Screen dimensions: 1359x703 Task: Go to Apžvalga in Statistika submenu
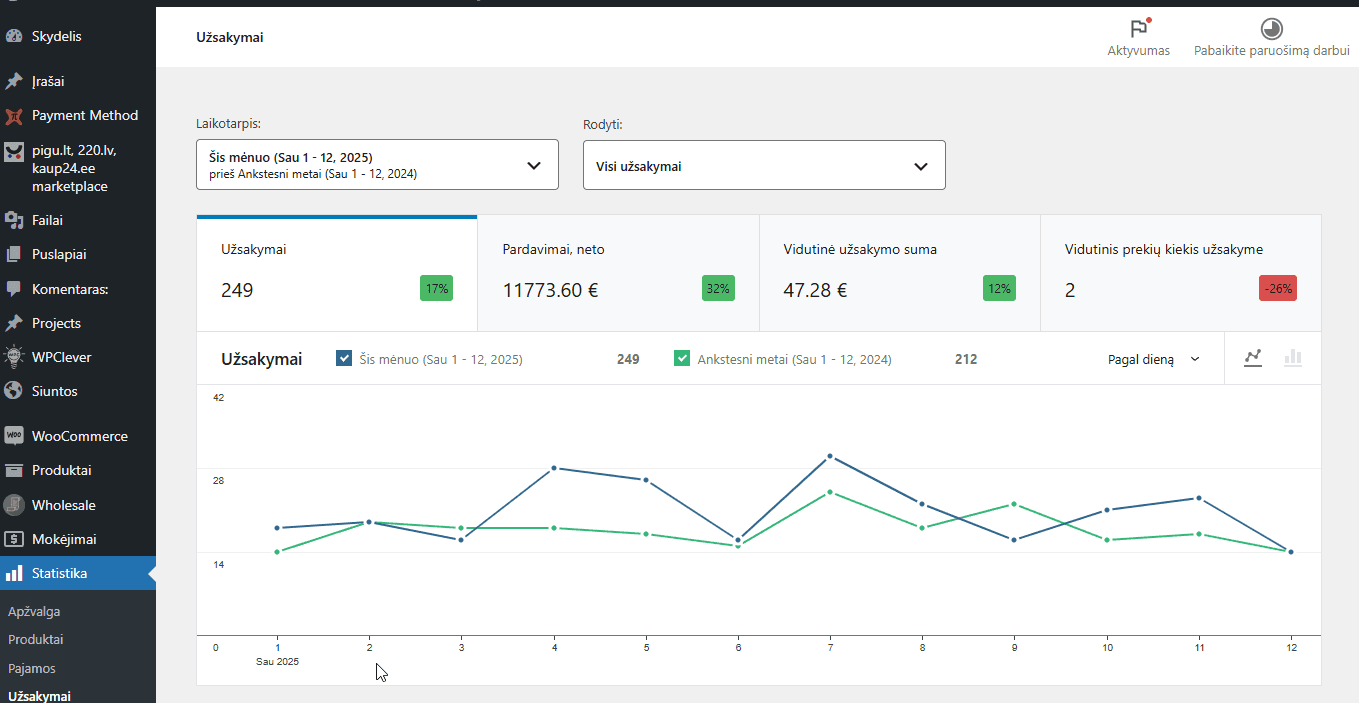(34, 611)
